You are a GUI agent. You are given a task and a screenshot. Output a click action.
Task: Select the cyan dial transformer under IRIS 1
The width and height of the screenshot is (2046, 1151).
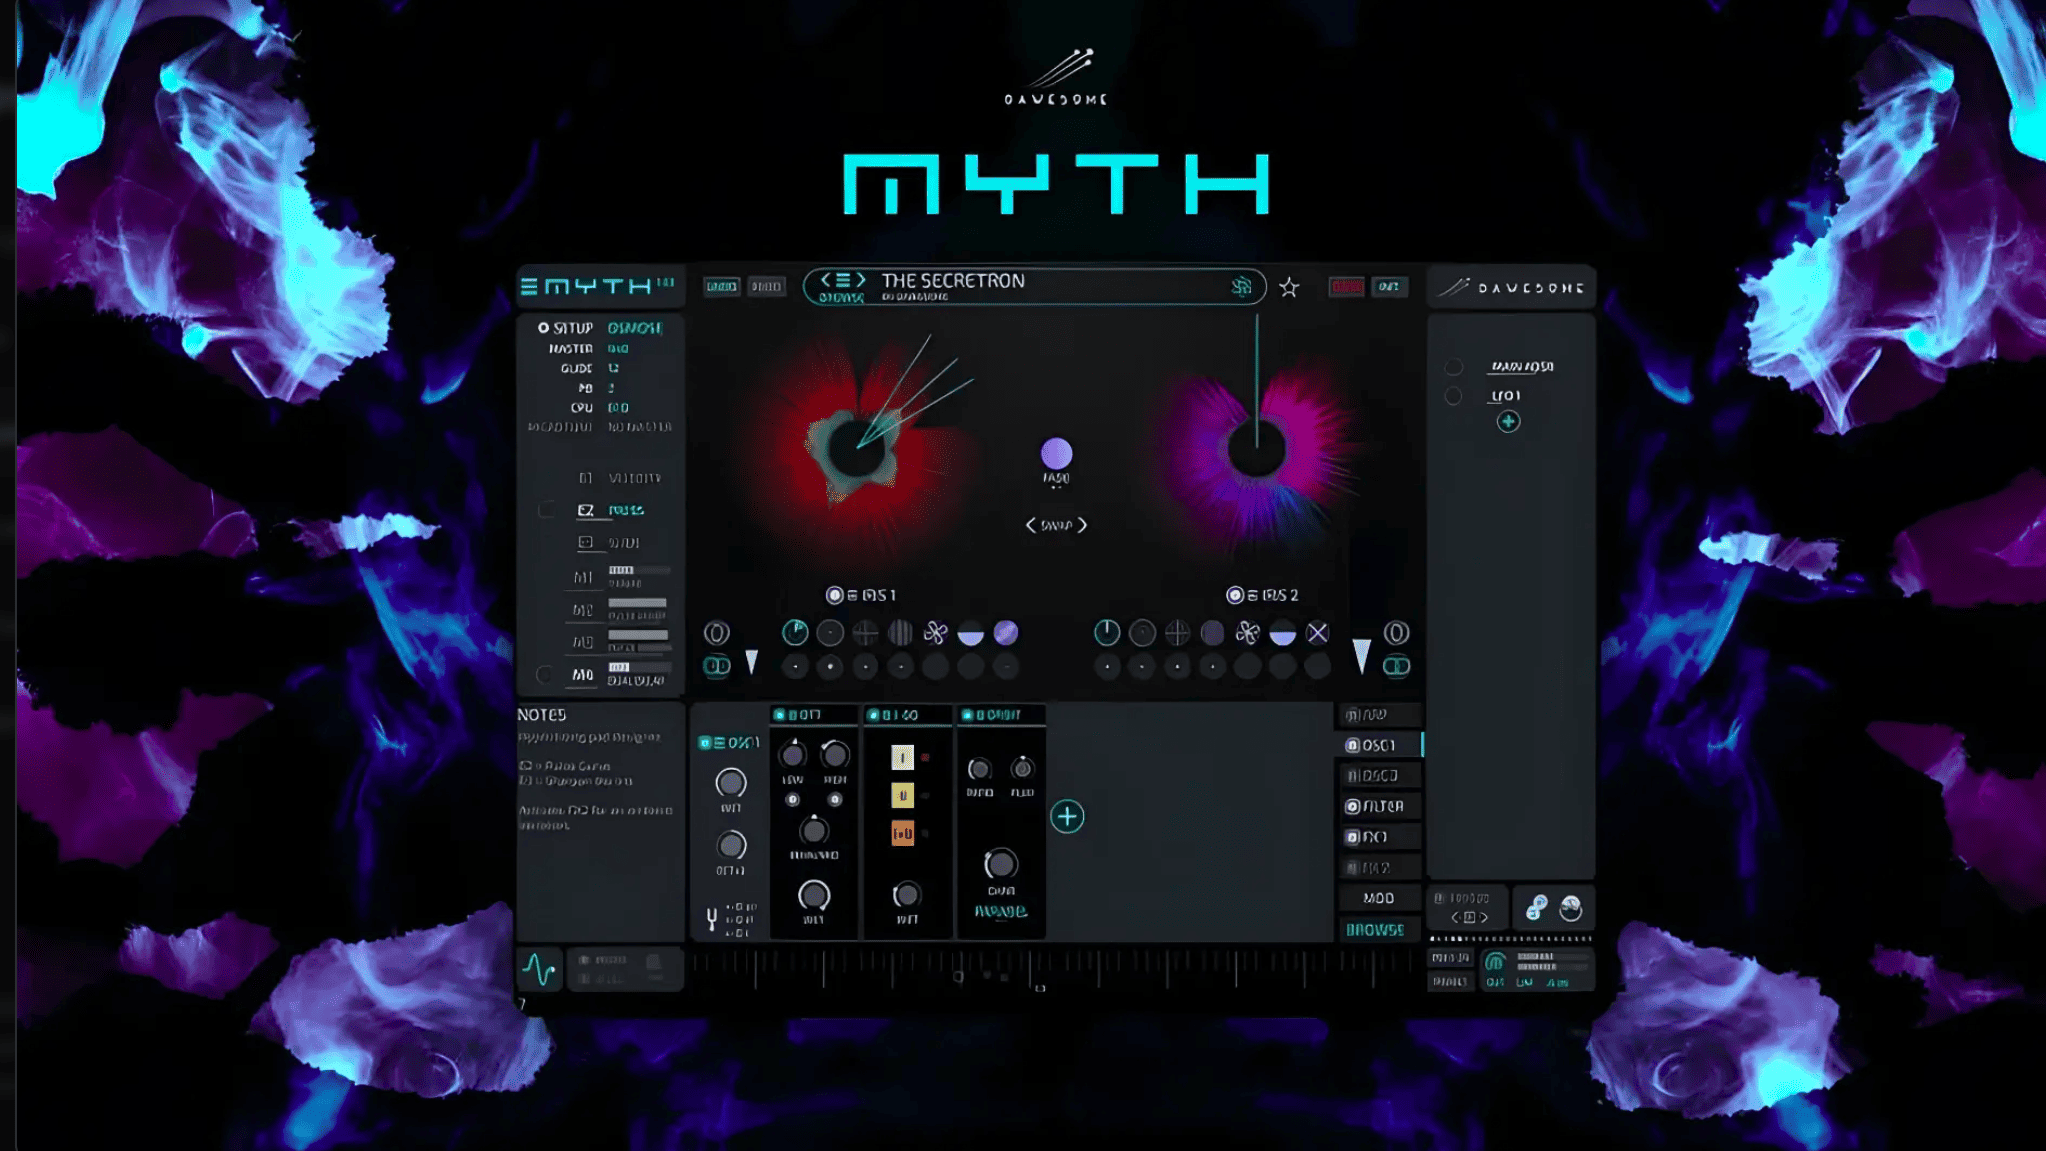795,632
